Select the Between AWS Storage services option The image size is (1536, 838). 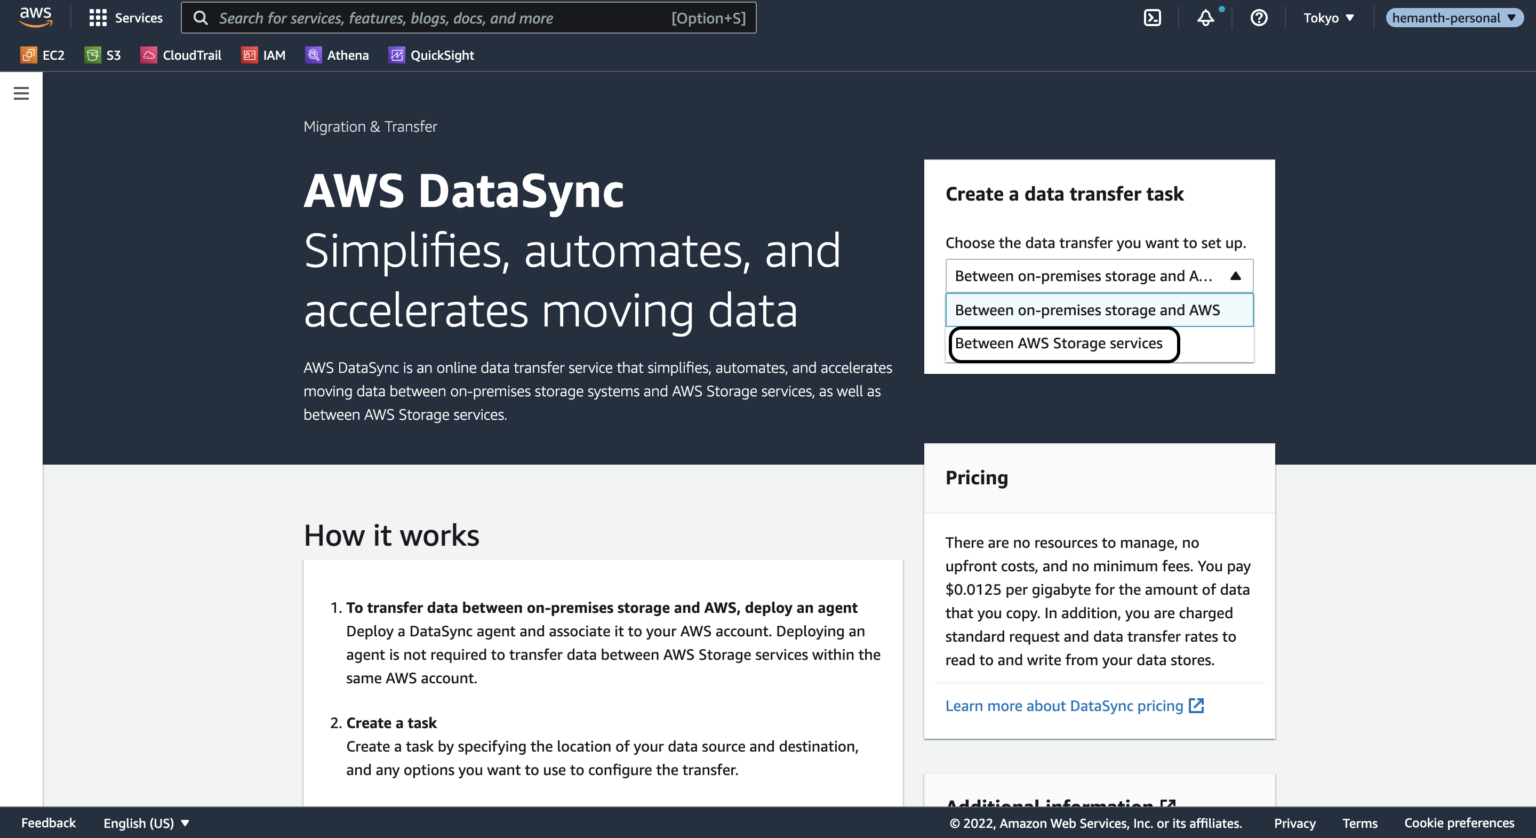(x=1062, y=343)
